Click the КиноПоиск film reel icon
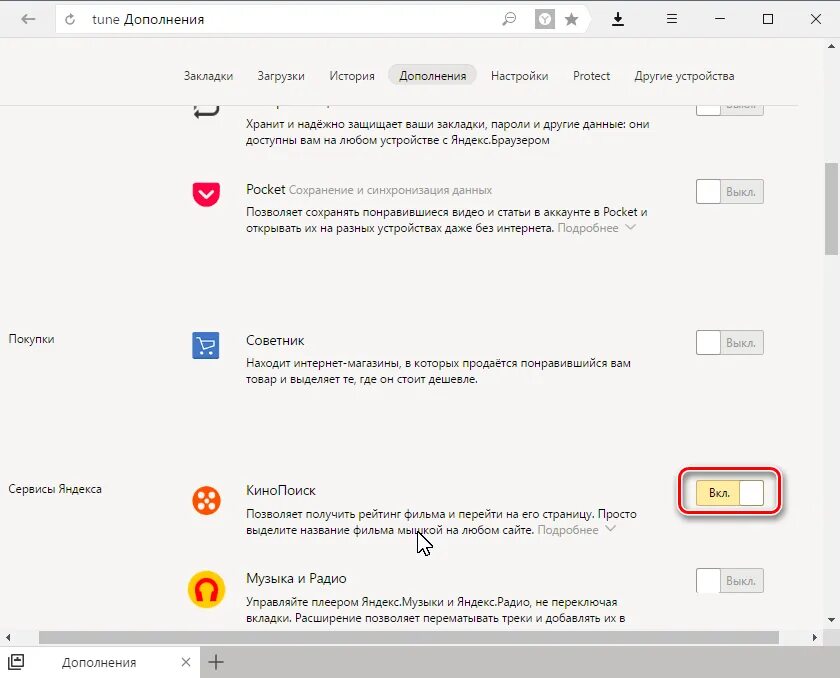Viewport: 840px width, 678px height. tap(206, 500)
